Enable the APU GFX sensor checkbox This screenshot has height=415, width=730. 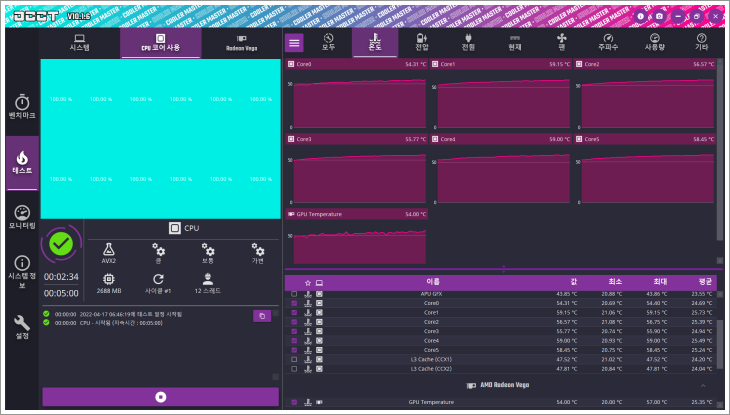tap(294, 294)
